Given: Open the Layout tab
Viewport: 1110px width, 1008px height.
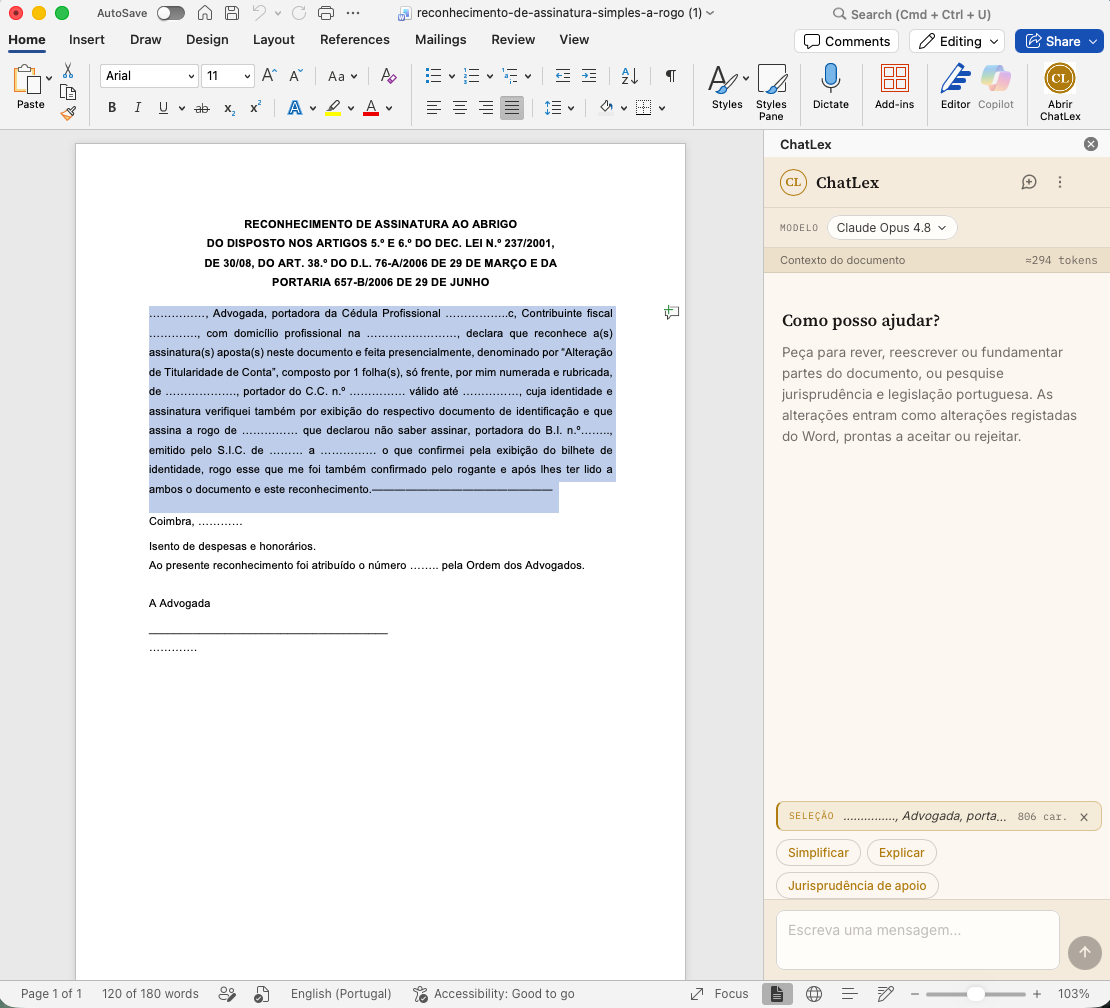Looking at the screenshot, I should click(x=273, y=40).
